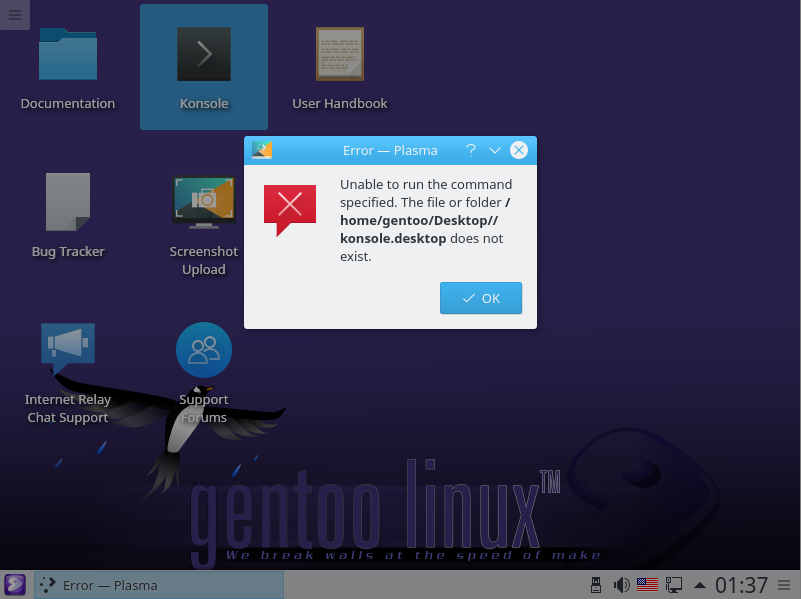801x599 pixels.
Task: Click the US keyboard layout flag
Action: (x=647, y=585)
